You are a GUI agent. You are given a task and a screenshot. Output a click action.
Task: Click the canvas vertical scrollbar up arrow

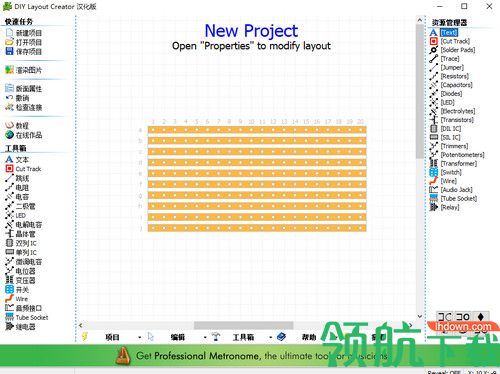[x=420, y=20]
